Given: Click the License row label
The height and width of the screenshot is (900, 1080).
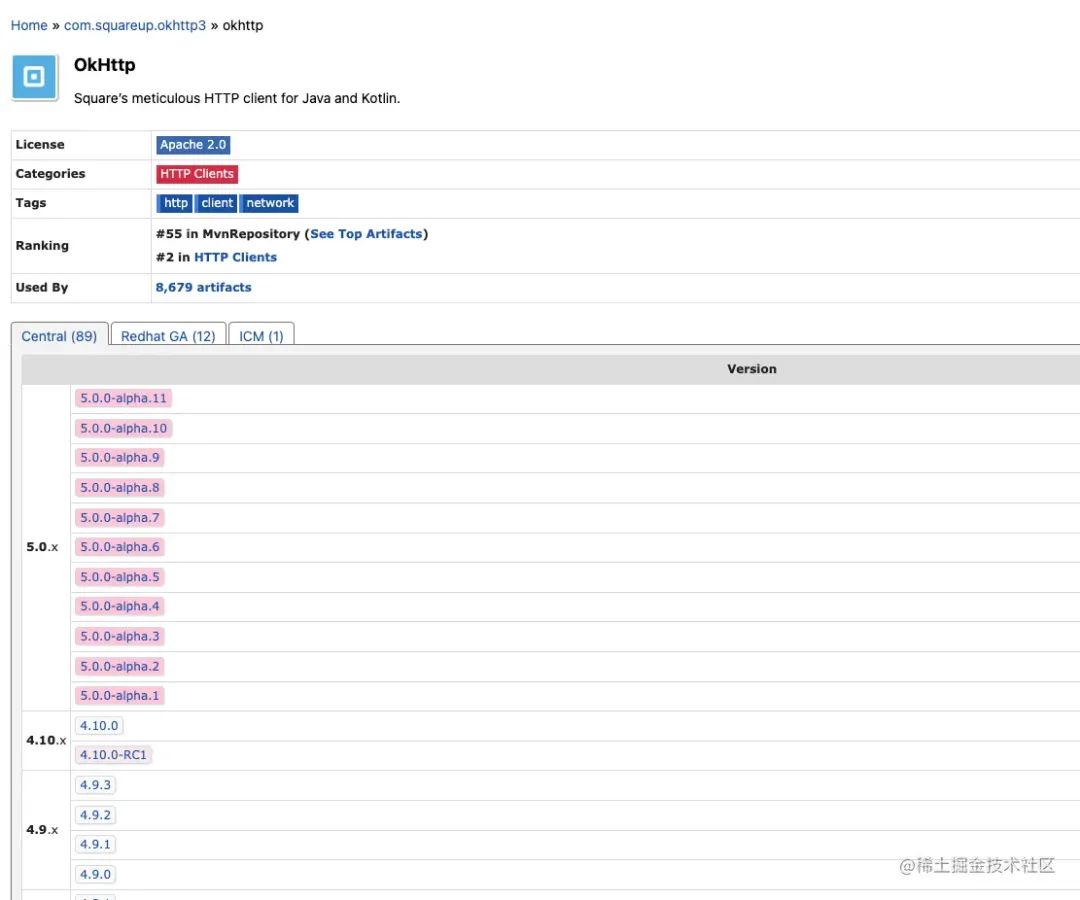Looking at the screenshot, I should click(40, 145).
